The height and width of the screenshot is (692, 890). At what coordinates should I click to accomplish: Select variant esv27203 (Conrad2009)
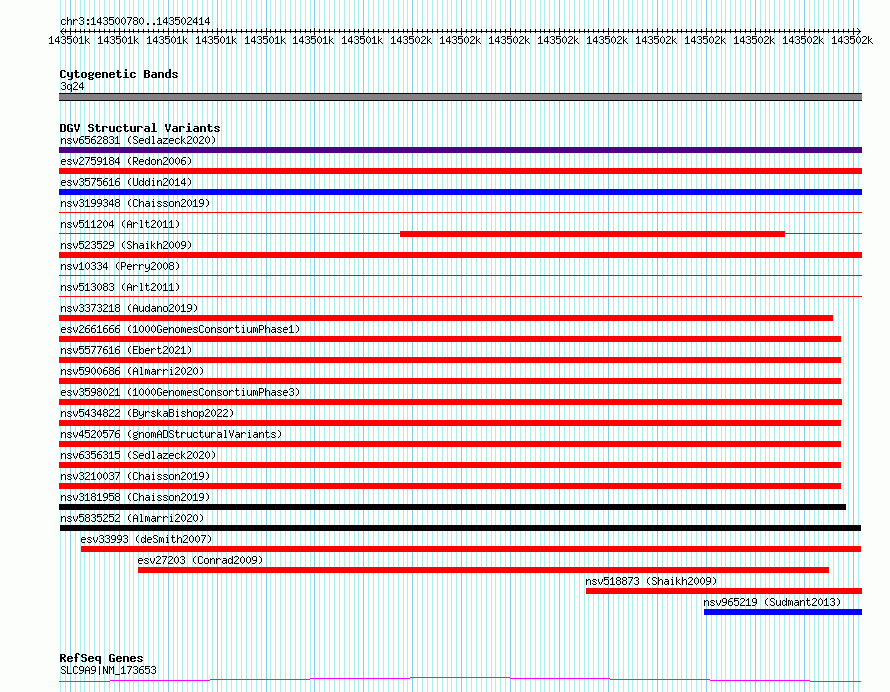[x=200, y=560]
